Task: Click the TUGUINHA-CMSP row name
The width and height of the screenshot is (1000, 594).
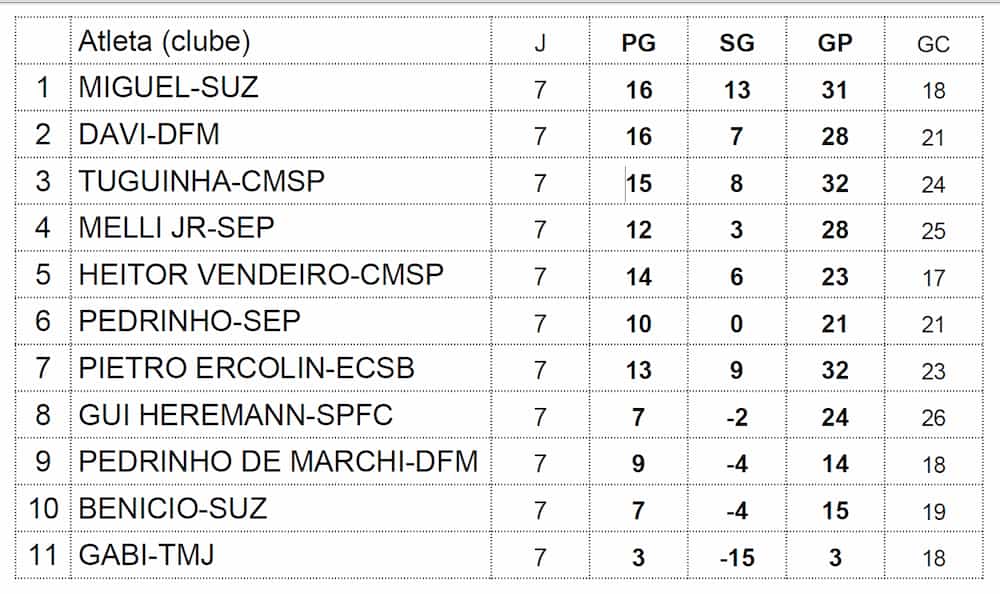Action: pos(202,182)
